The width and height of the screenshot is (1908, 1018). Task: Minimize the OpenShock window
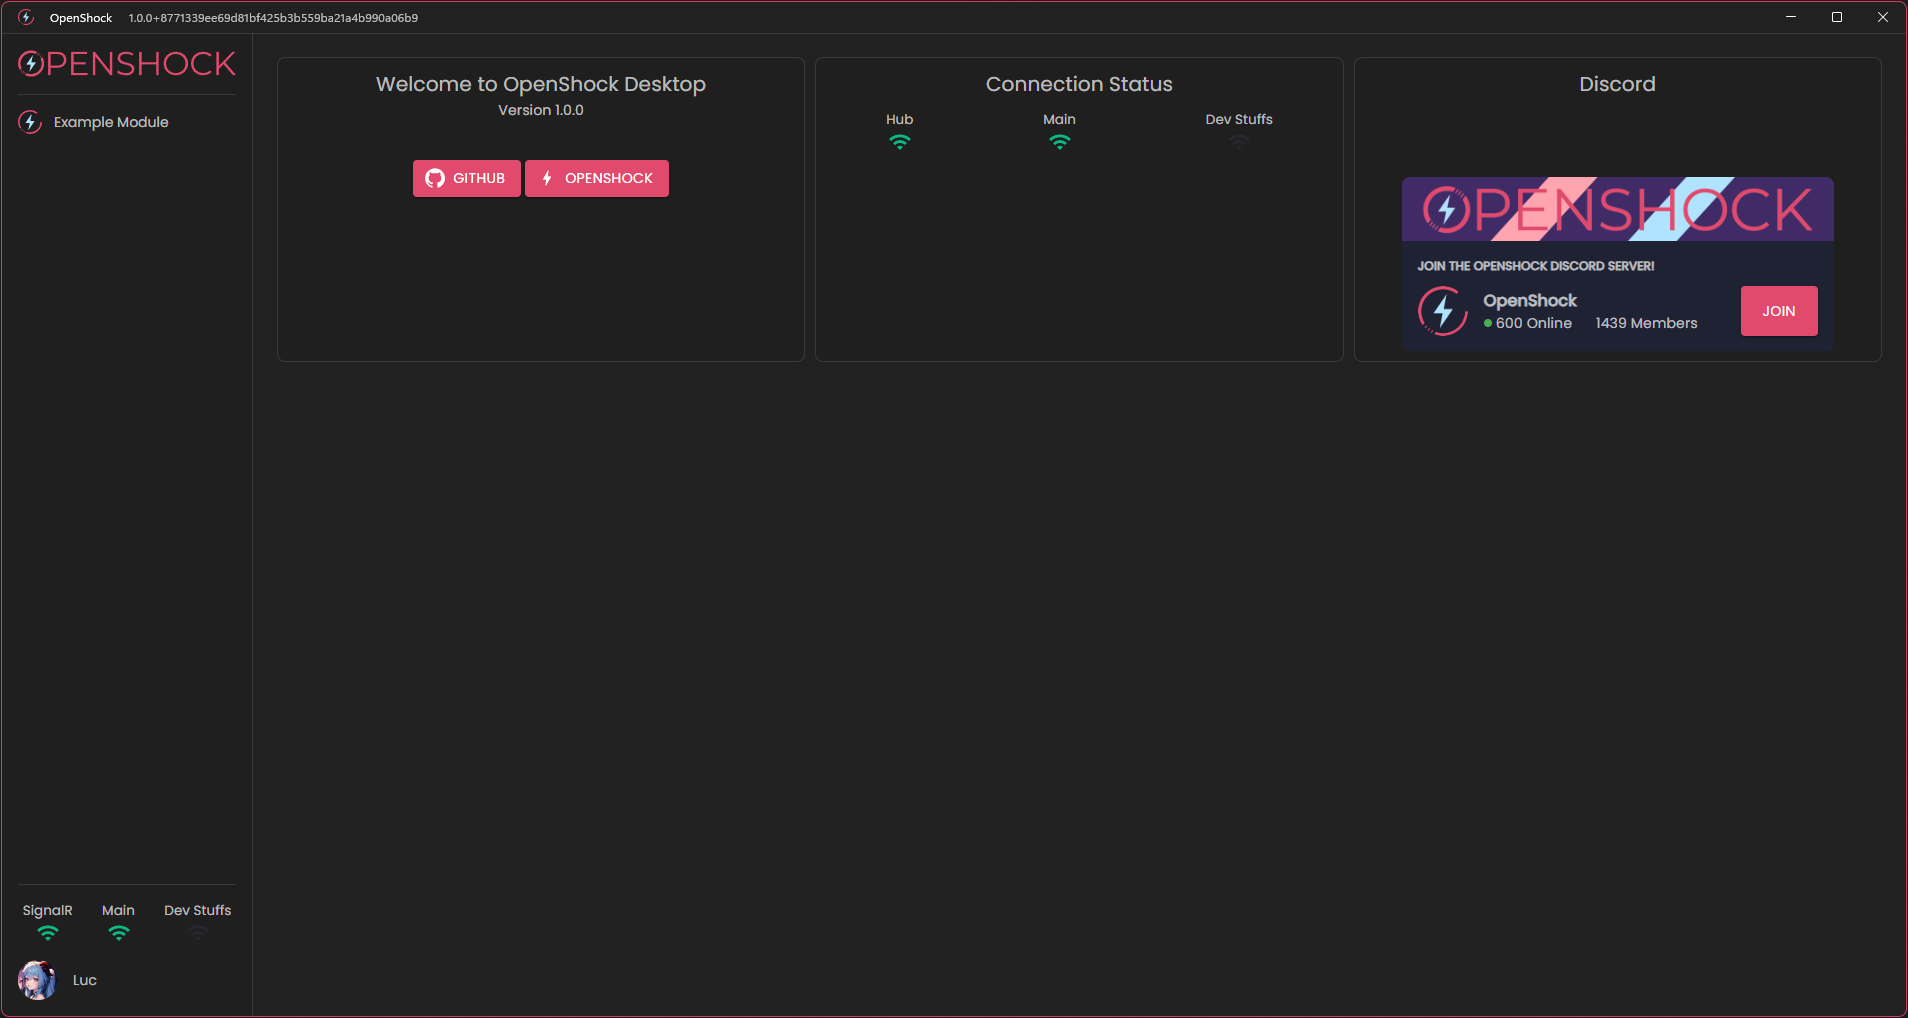pyautogui.click(x=1791, y=17)
